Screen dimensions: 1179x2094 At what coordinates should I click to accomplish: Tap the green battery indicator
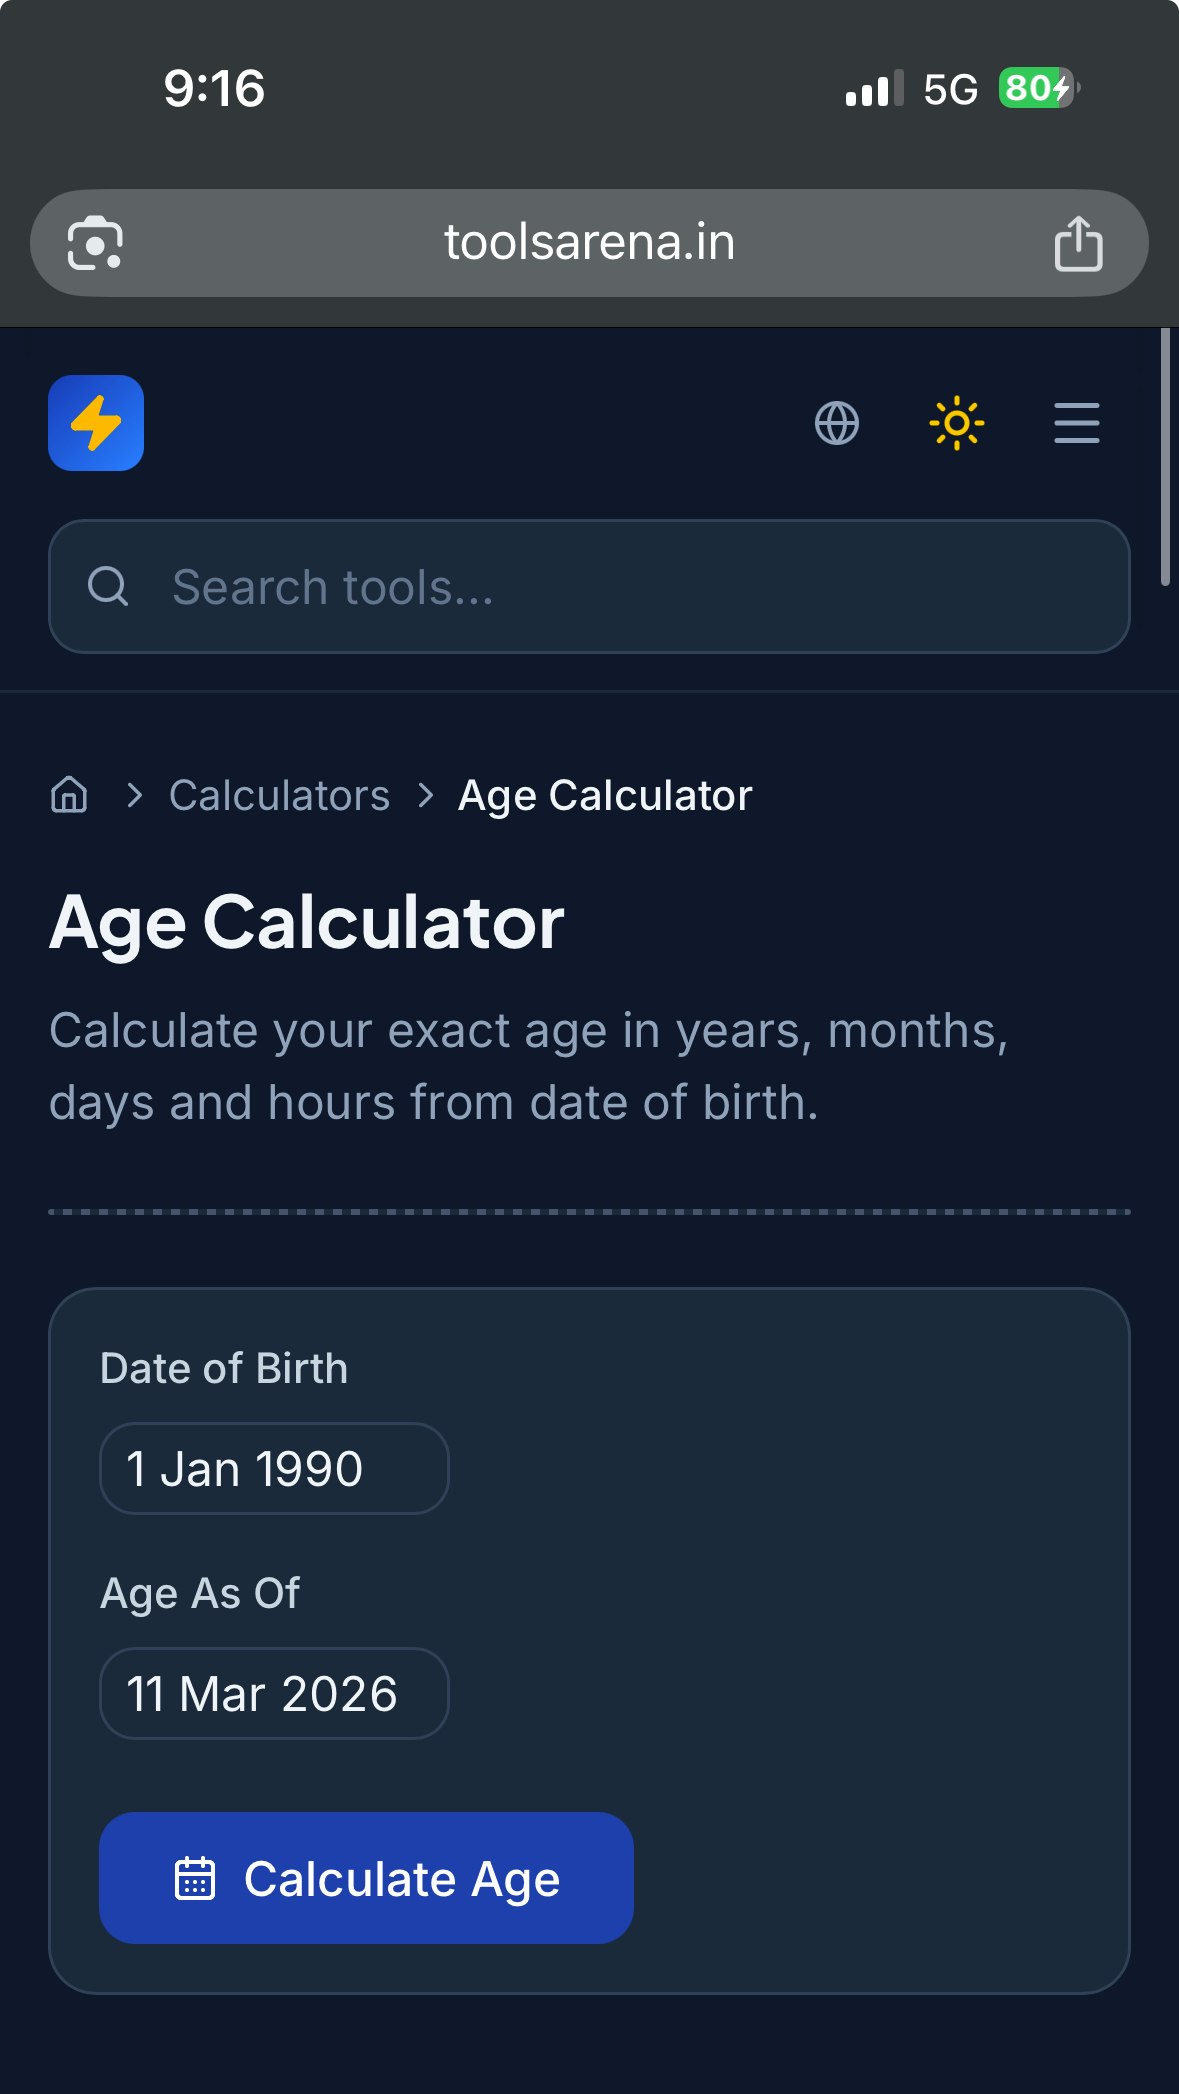pyautogui.click(x=1038, y=89)
